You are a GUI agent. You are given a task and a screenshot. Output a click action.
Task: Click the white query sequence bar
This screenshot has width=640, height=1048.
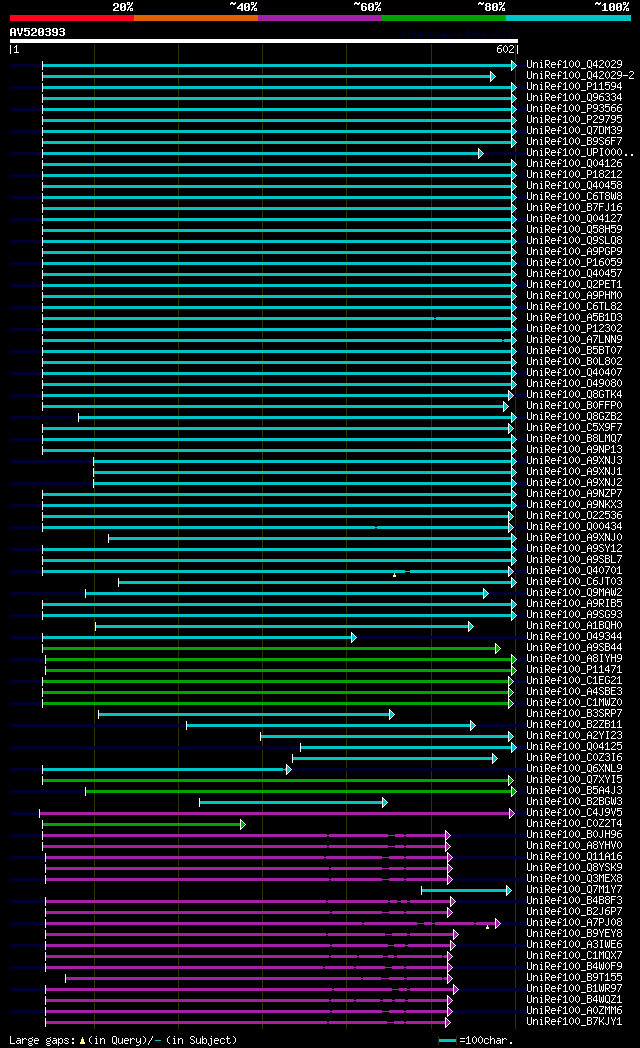[x=263, y=41]
